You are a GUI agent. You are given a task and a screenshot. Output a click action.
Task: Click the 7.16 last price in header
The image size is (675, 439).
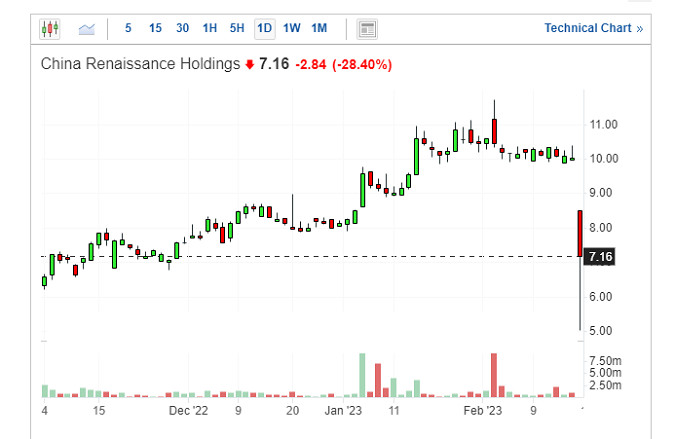274,64
